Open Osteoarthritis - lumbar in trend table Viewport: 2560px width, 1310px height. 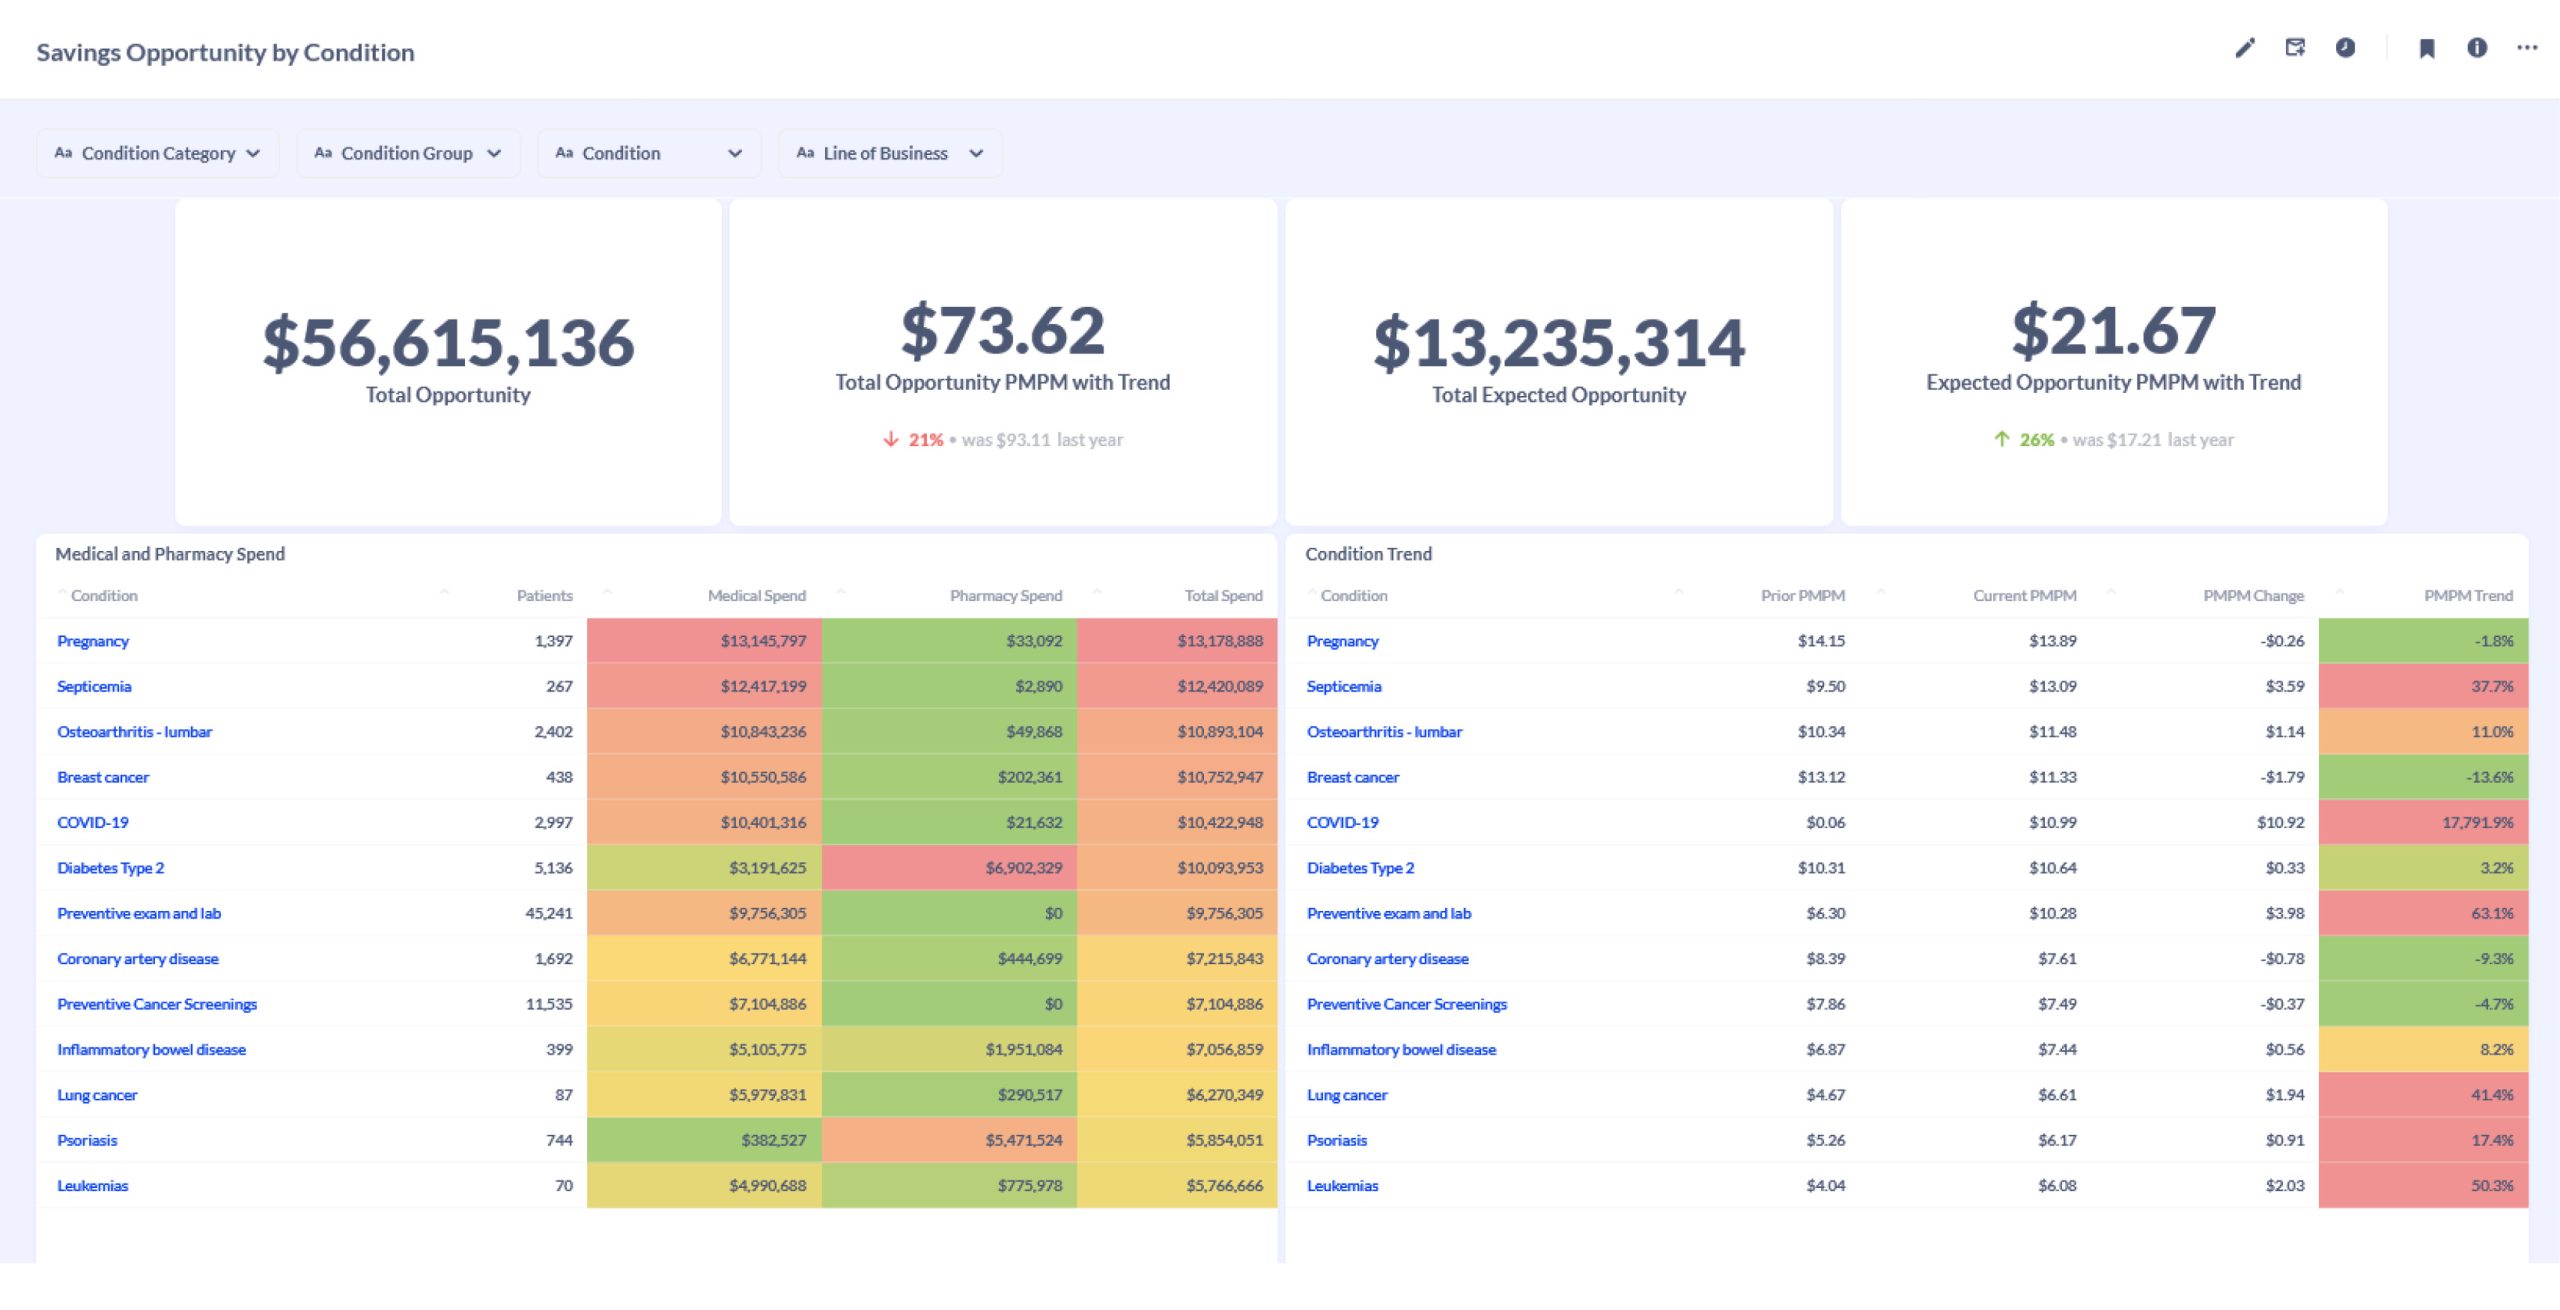click(x=1384, y=732)
